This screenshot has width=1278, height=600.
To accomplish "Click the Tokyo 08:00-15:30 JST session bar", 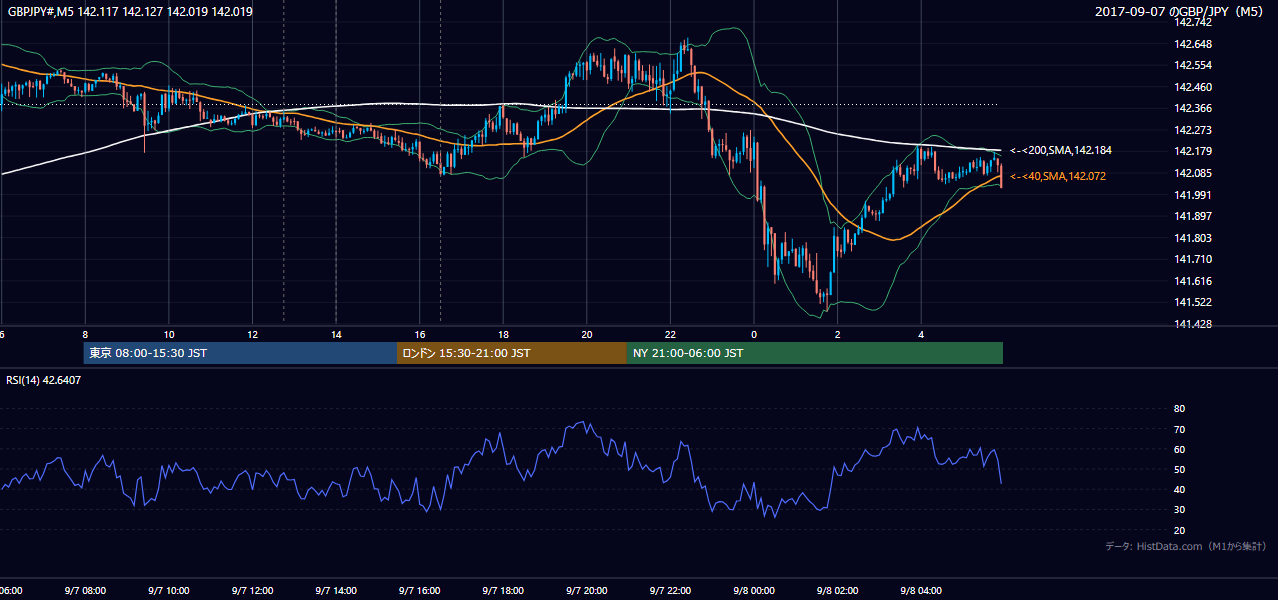I will pos(240,353).
